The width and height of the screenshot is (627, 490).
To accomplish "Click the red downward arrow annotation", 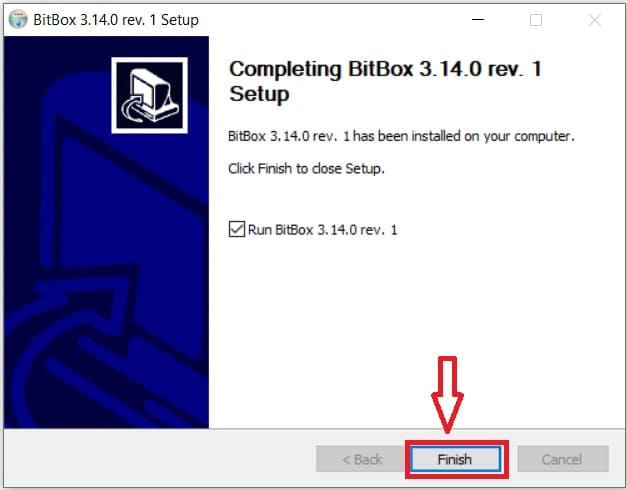I will tap(447, 394).
